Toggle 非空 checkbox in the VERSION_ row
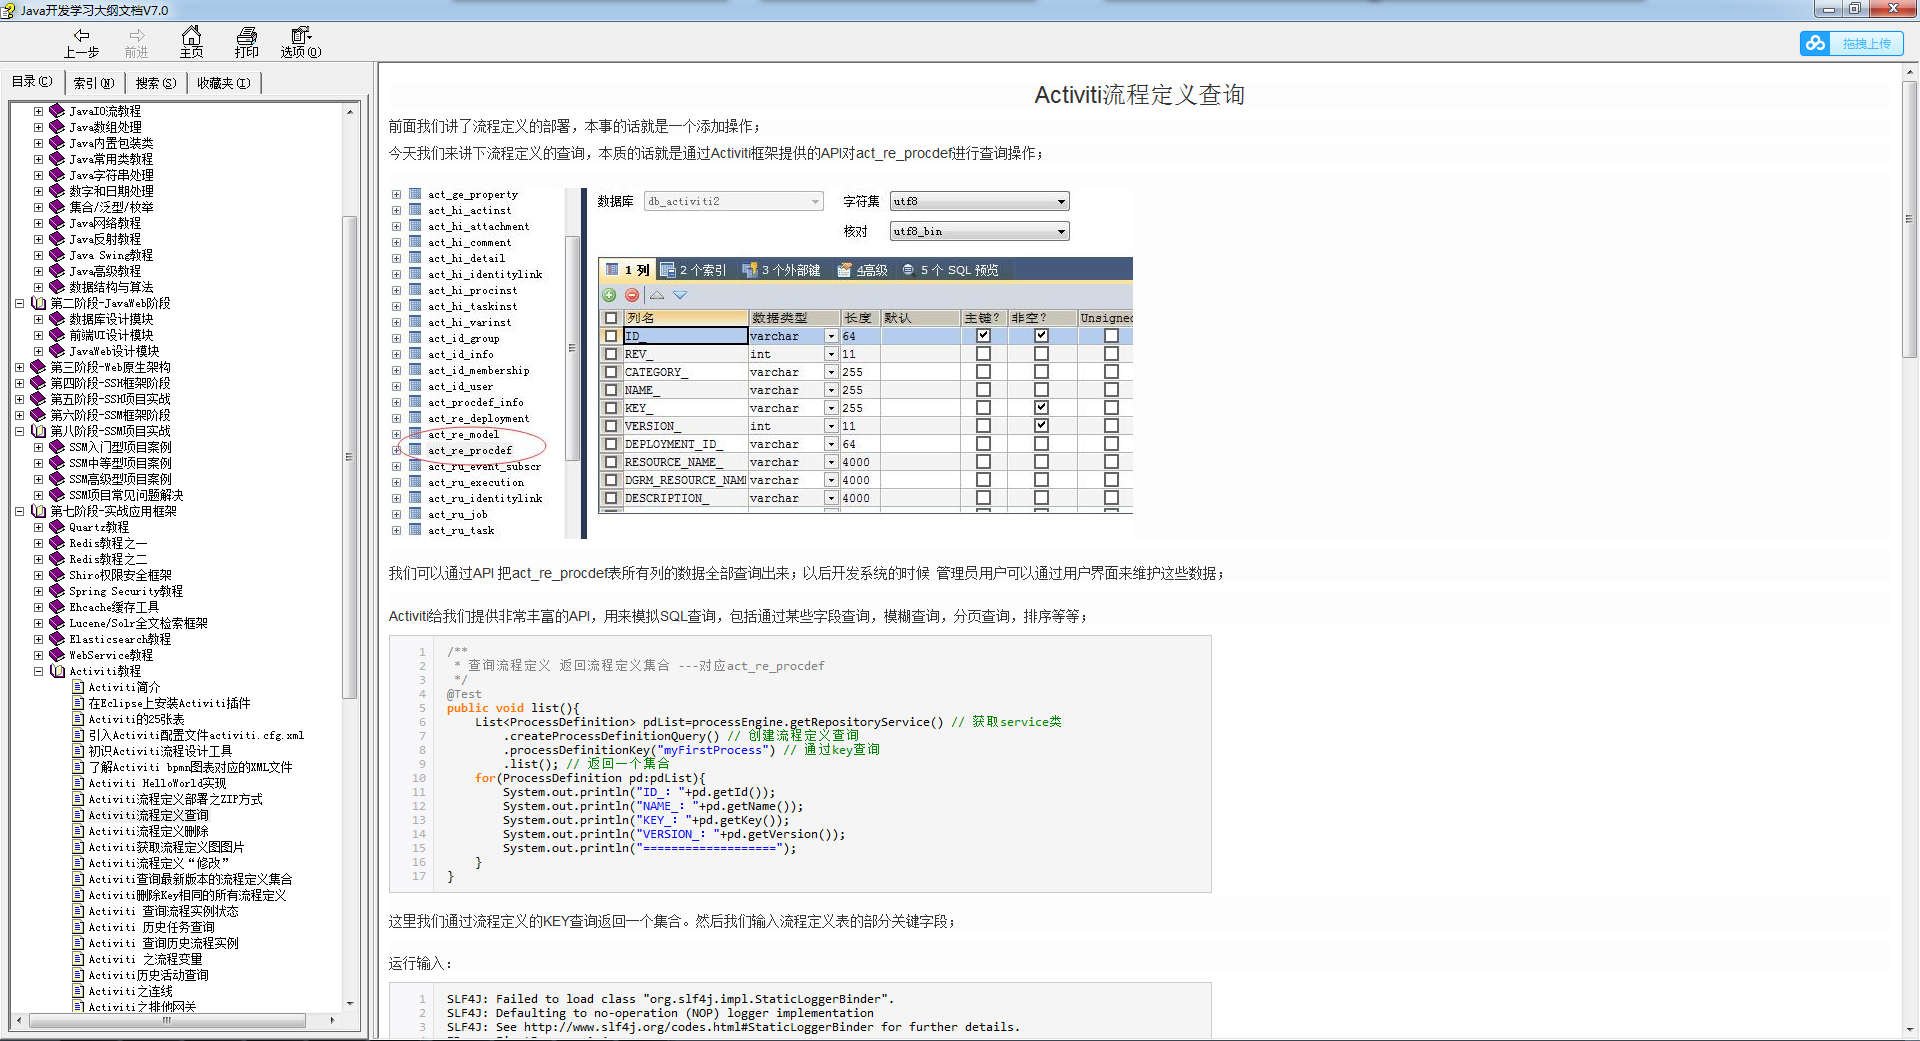 coord(1041,426)
